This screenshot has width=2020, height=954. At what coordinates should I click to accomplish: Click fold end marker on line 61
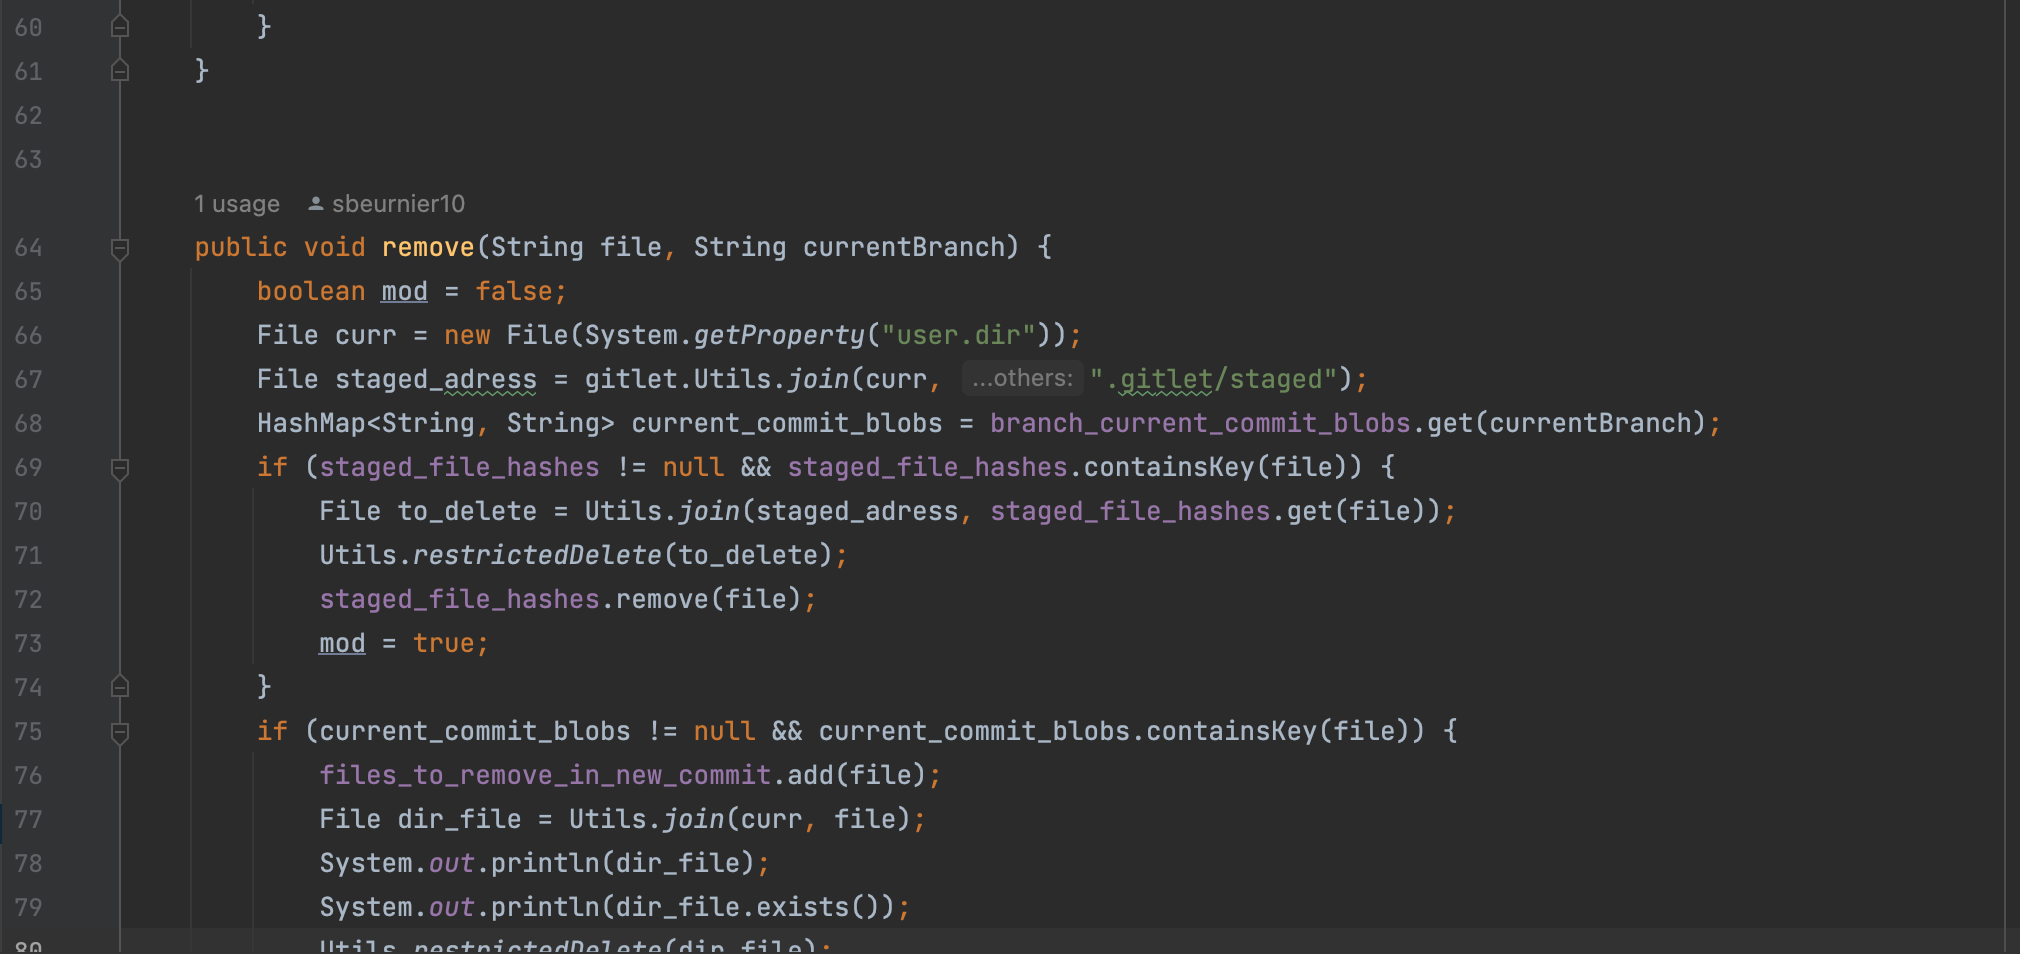(x=120, y=71)
